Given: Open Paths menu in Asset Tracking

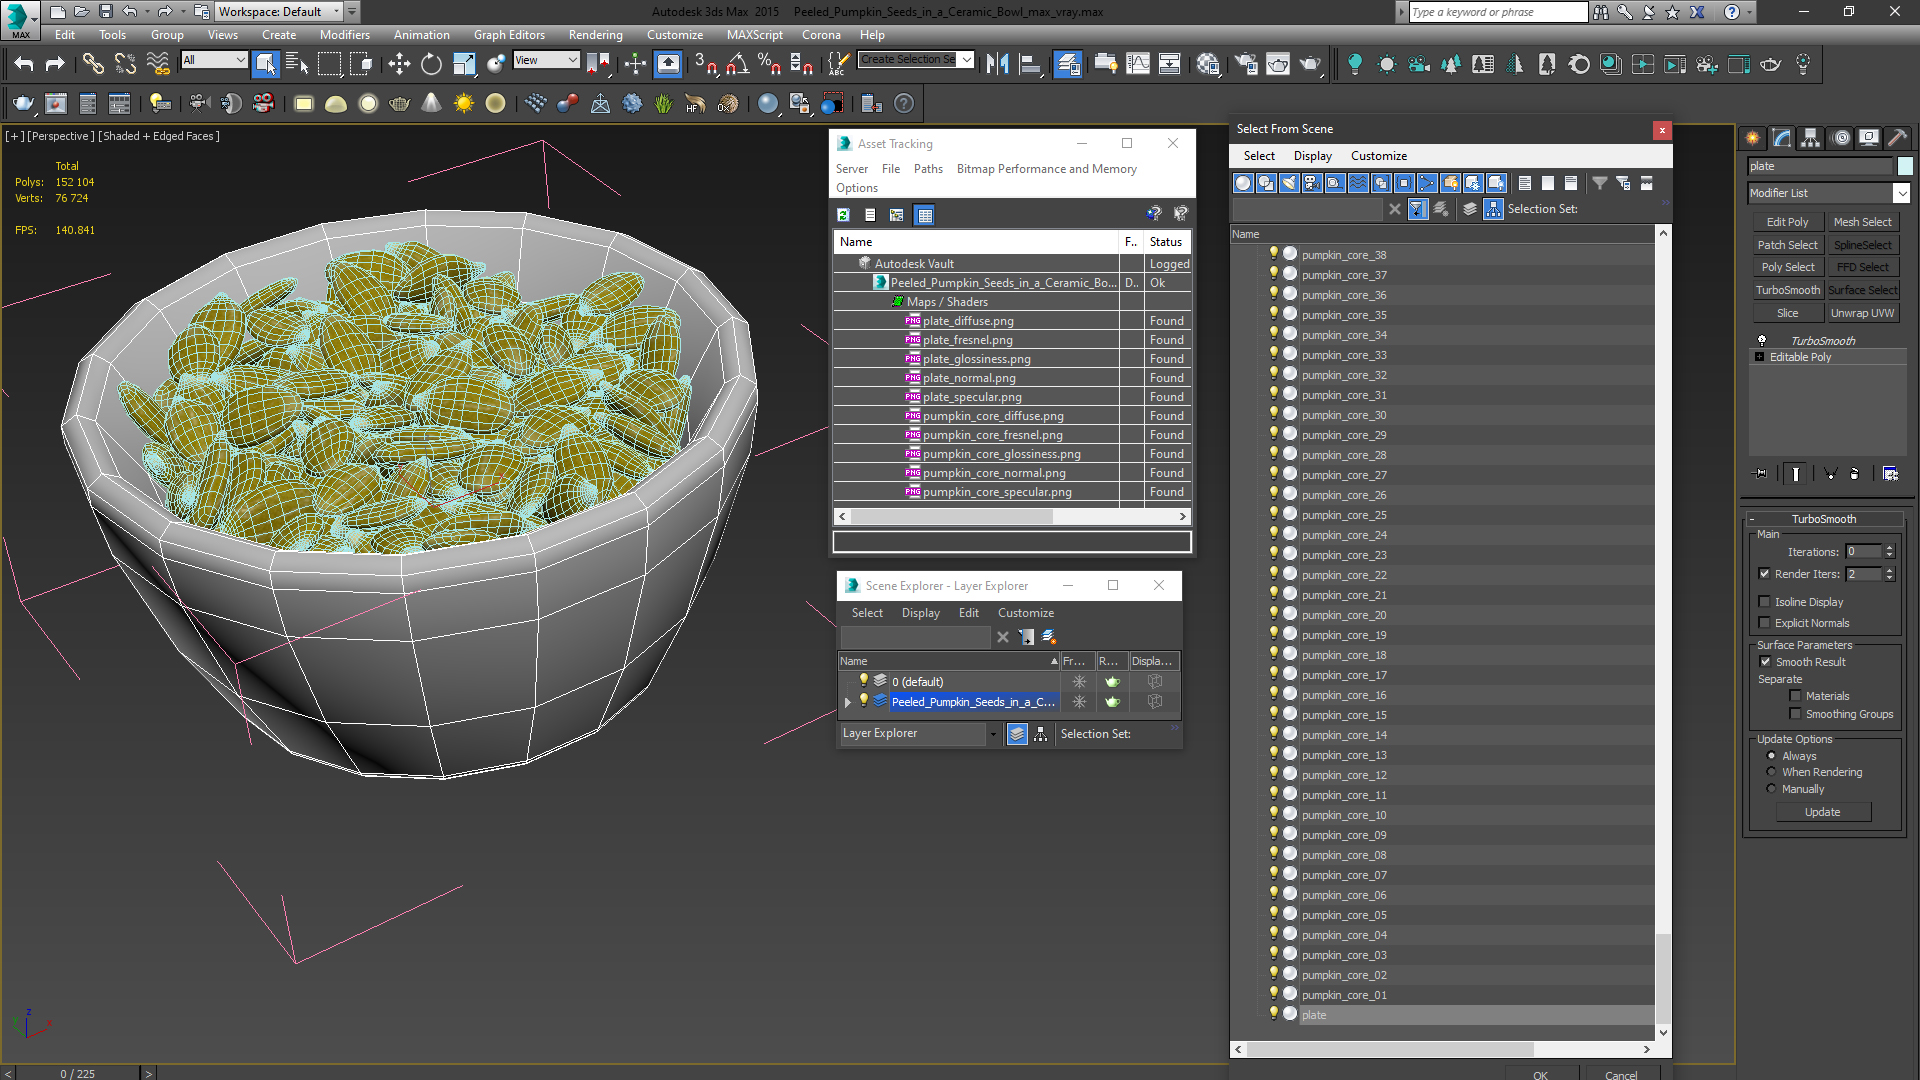Looking at the screenshot, I should (x=928, y=169).
